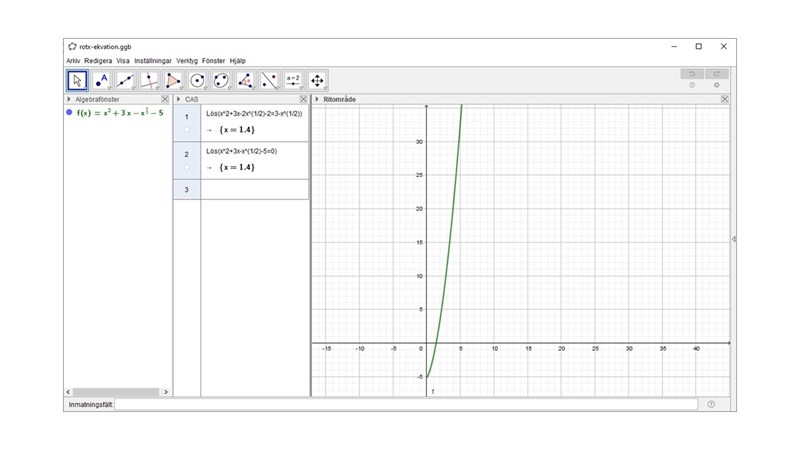Screen dimensions: 800x450
Task: Activate the Slider a=2 tool
Action: click(x=293, y=81)
